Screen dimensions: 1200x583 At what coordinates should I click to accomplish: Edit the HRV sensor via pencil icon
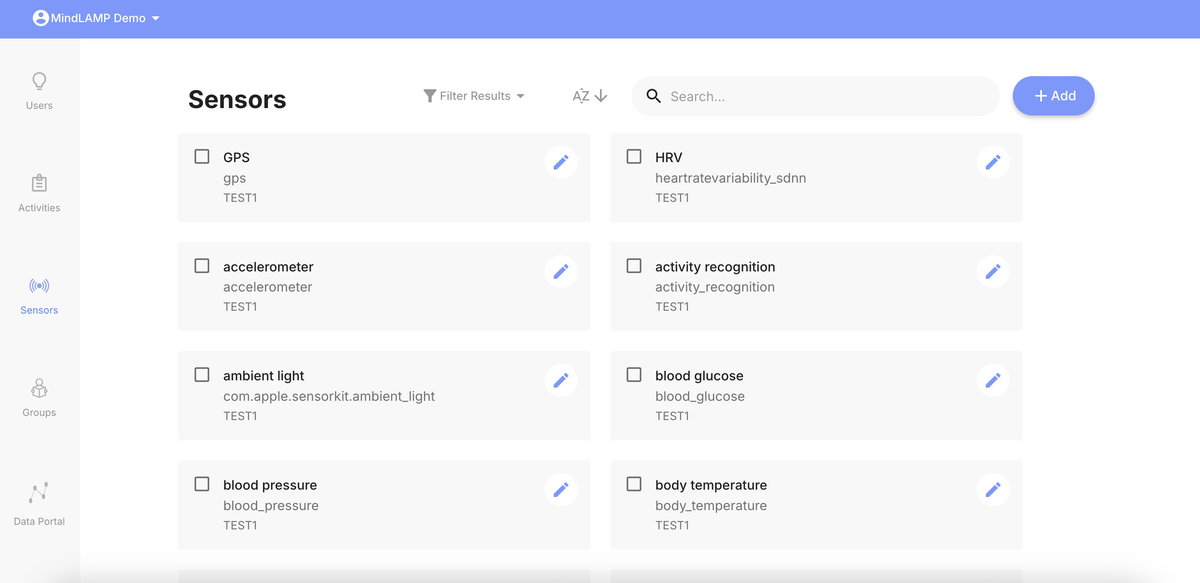click(993, 162)
